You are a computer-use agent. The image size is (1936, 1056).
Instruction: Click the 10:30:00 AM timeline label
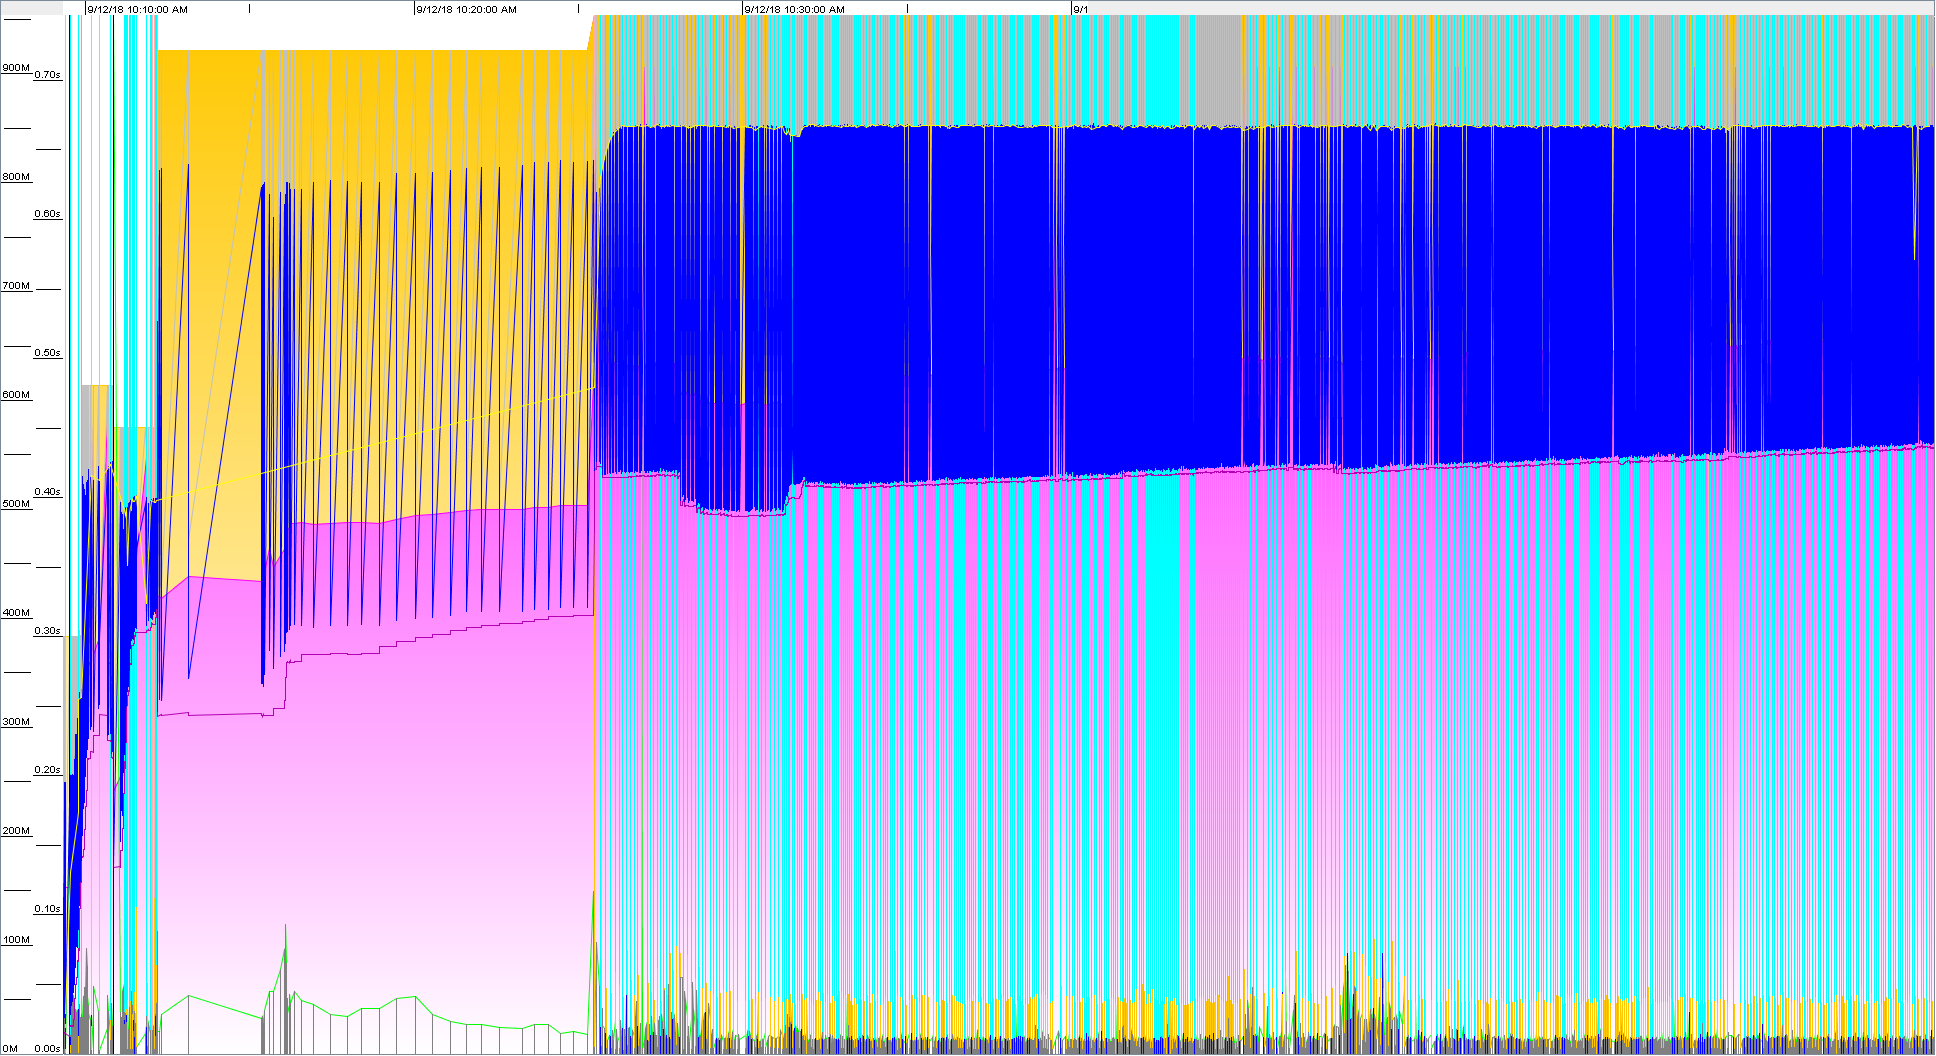pos(794,9)
